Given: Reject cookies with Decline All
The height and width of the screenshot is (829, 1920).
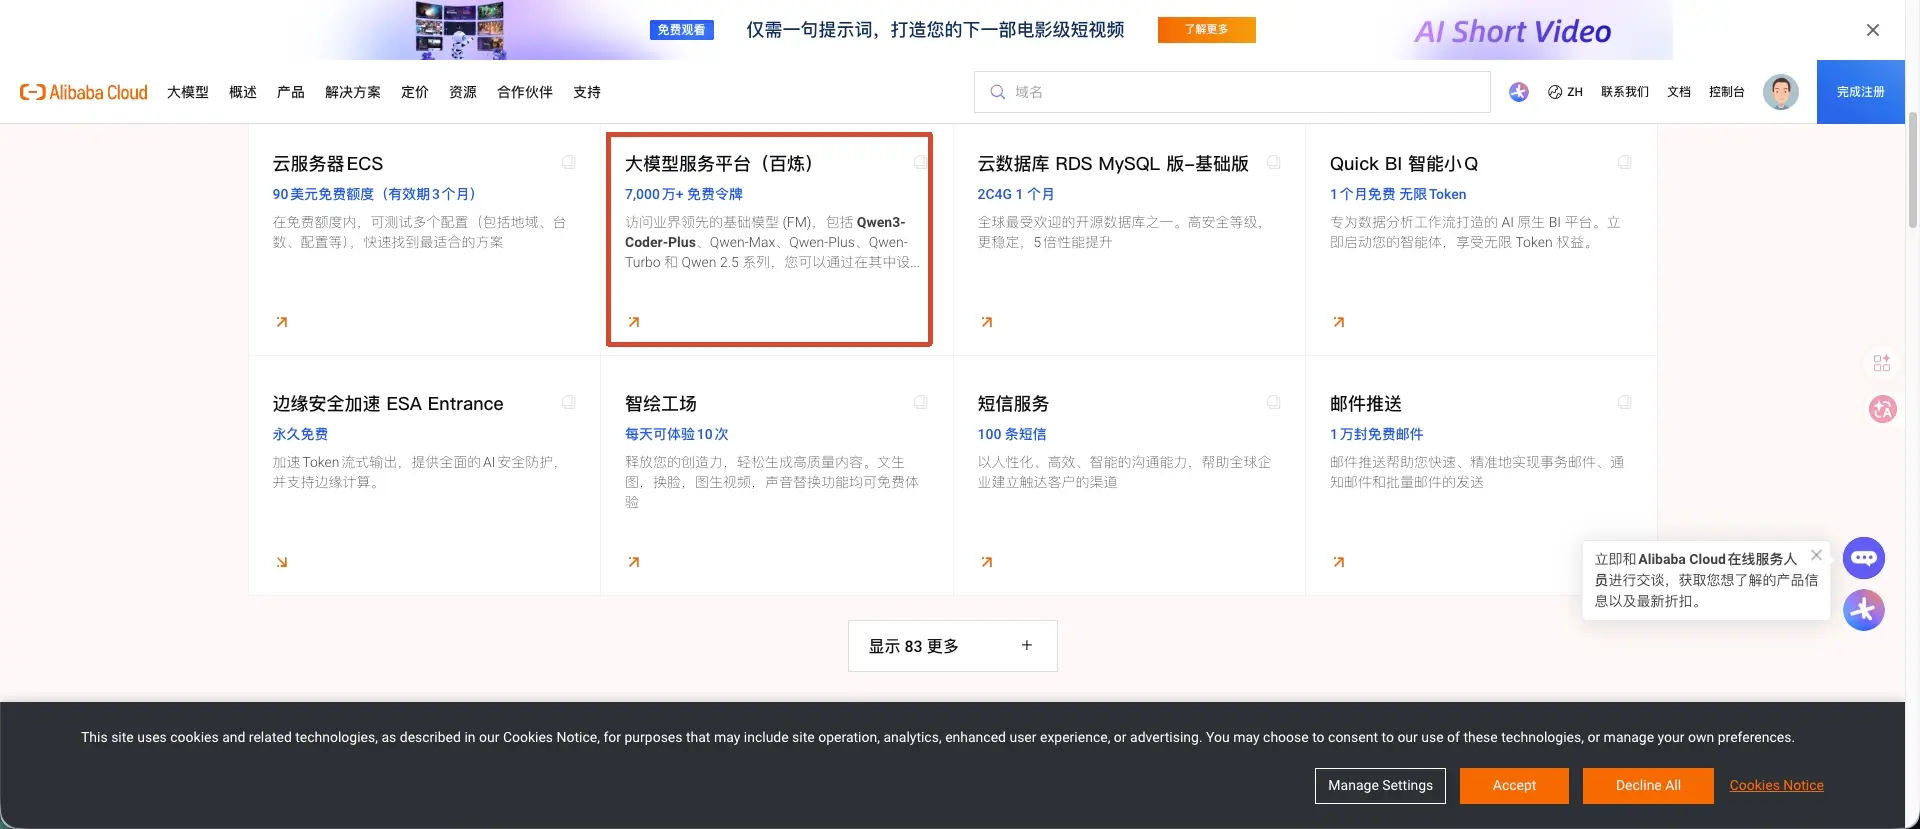Looking at the screenshot, I should coord(1648,786).
